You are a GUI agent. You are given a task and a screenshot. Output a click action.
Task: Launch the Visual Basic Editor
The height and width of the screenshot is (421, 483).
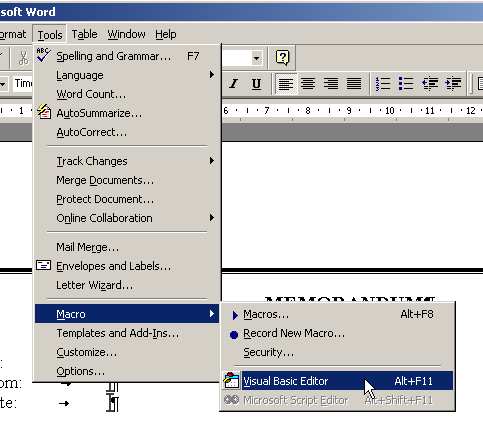pos(337,381)
